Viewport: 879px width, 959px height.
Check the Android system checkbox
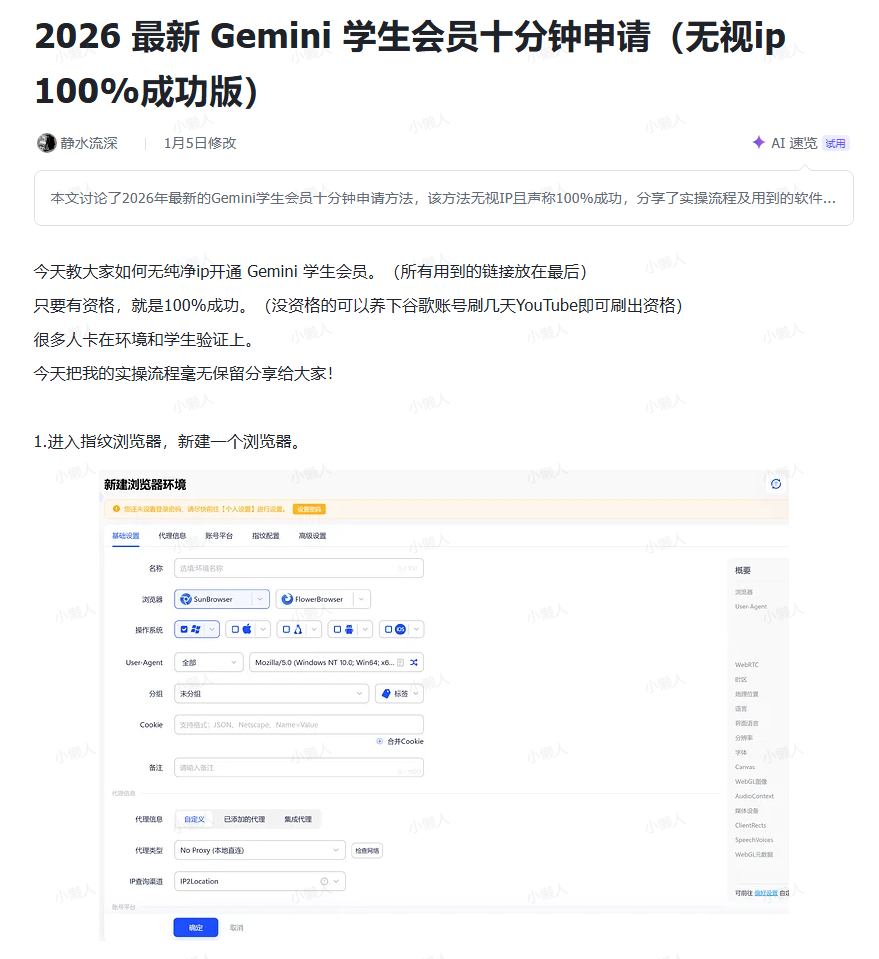336,629
